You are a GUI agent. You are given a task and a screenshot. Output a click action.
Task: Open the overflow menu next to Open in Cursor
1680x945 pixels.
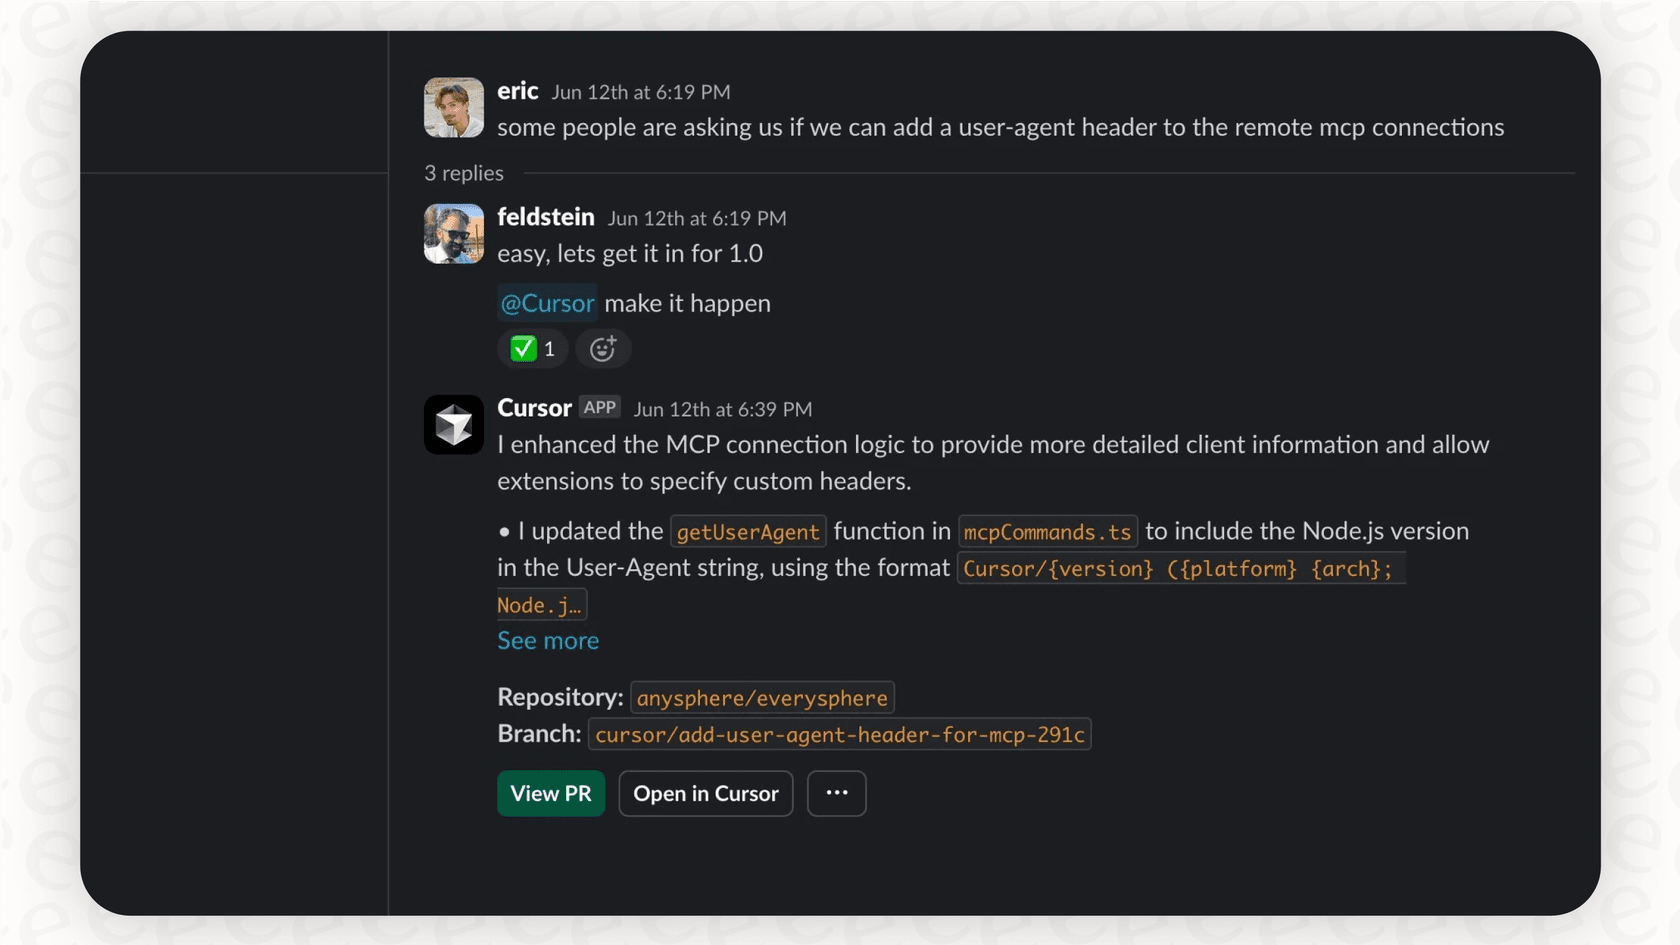point(836,793)
